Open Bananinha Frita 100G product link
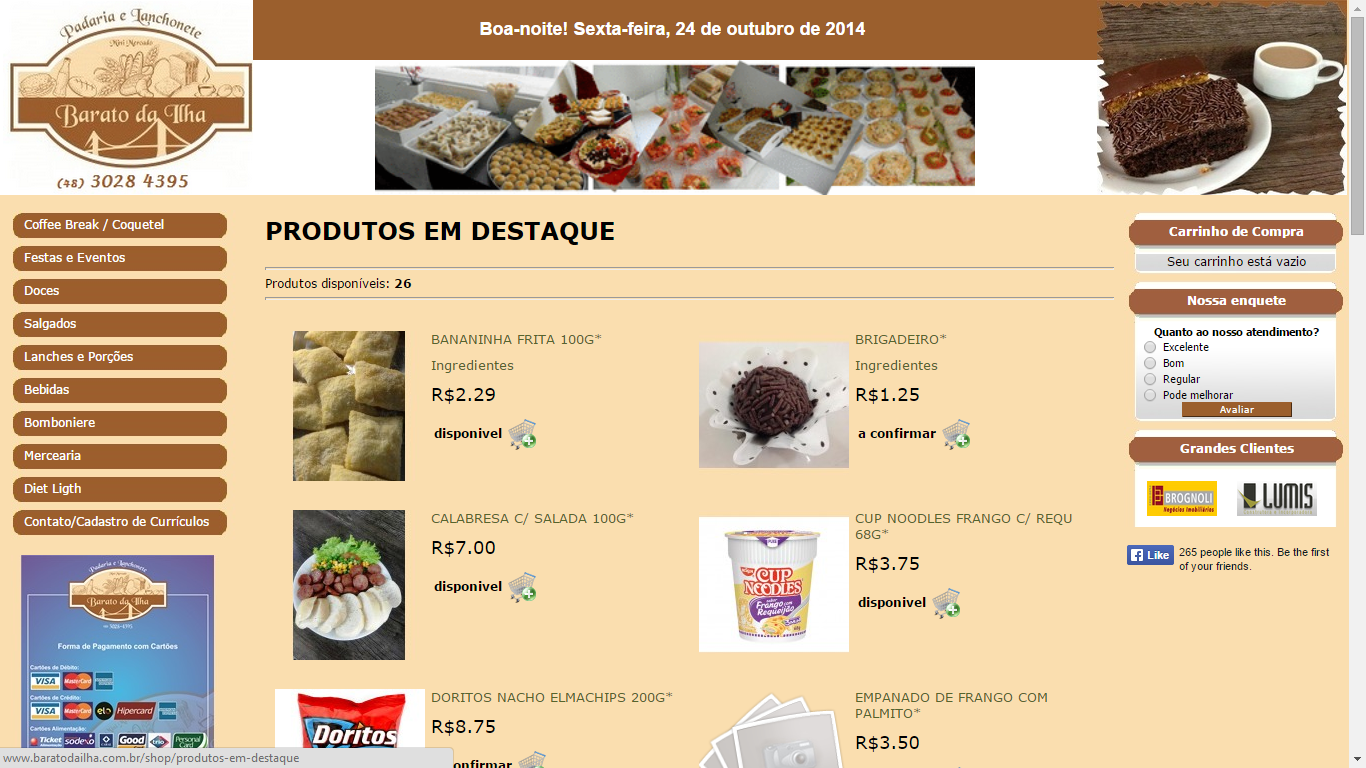The height and width of the screenshot is (768, 1366). [516, 339]
